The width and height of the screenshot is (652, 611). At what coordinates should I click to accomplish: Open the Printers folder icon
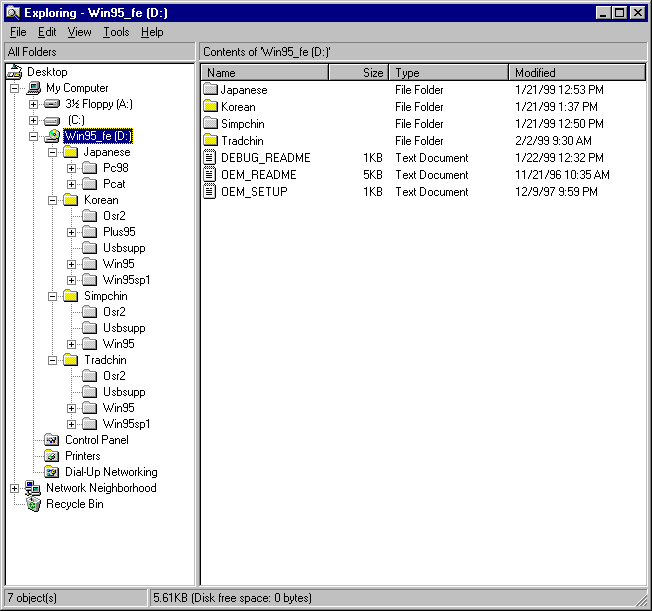tap(52, 456)
